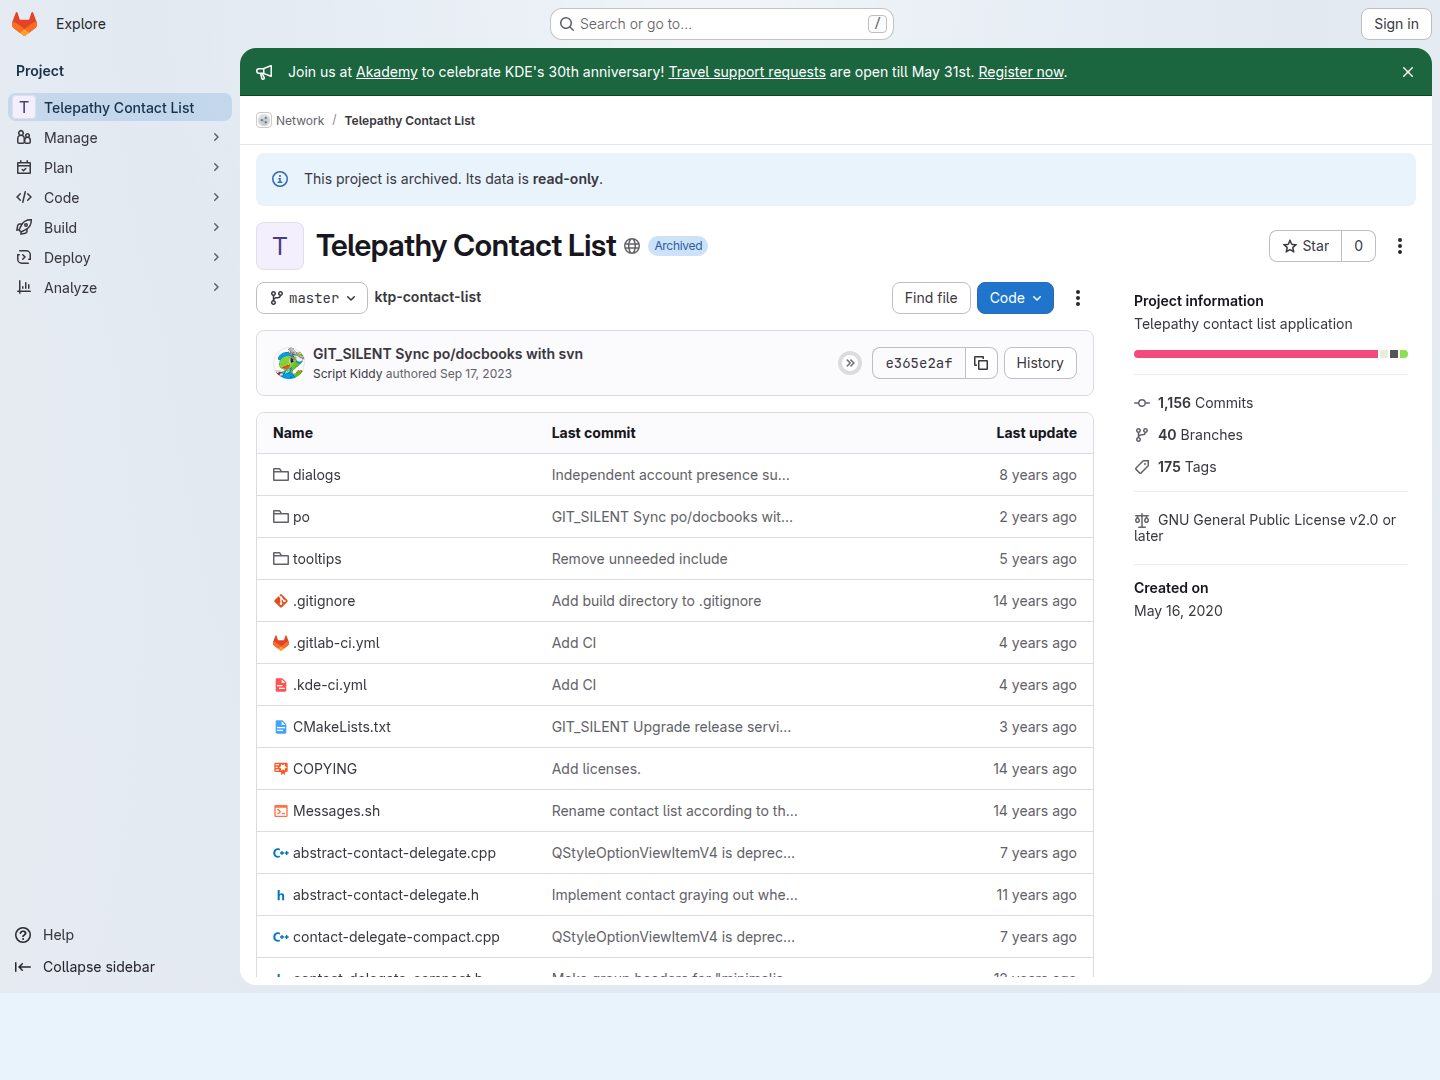Open the GIT_SILENT Sync po/docbooks commit title
The image size is (1440, 1080).
click(448, 354)
